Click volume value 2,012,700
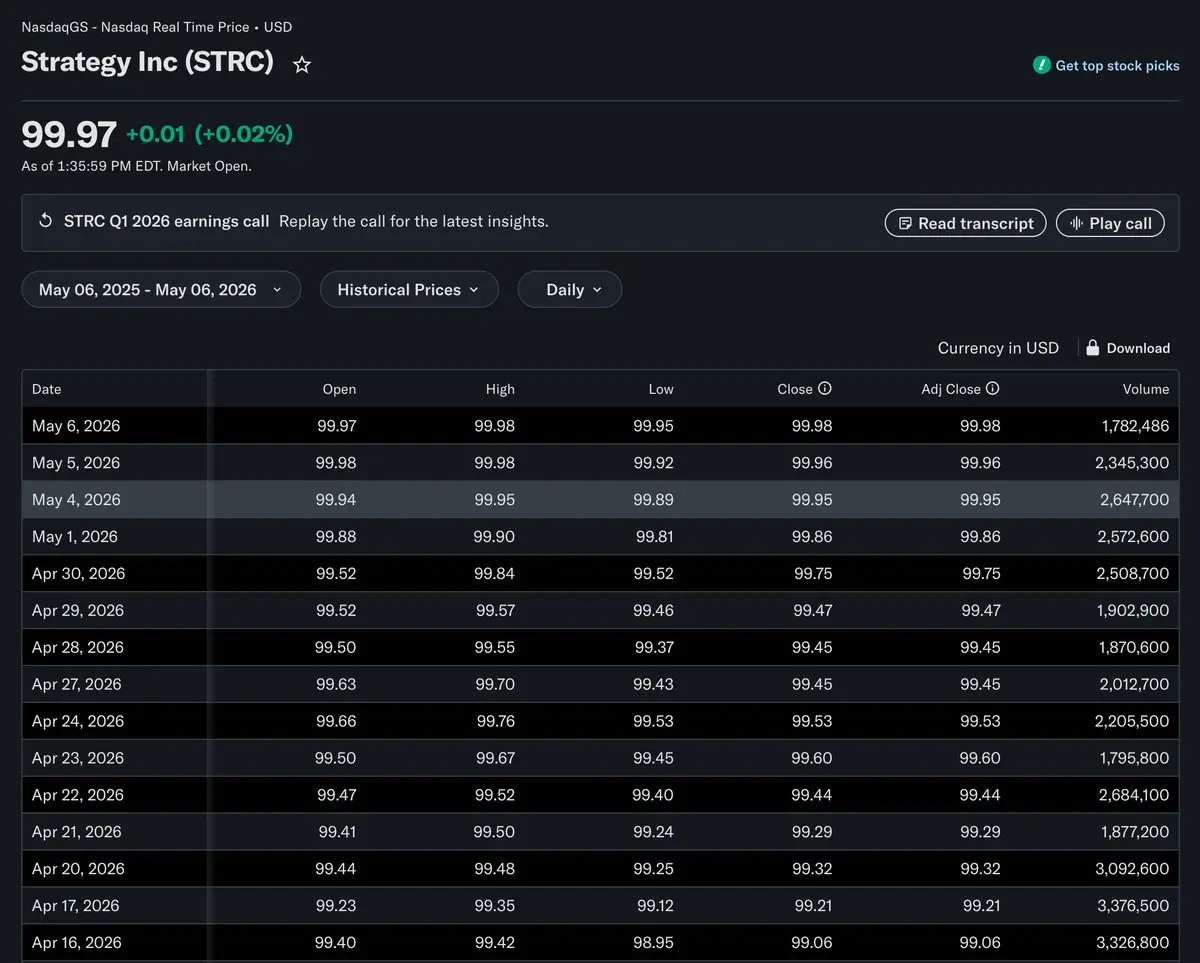Screen dimensions: 1200x963 (x=1132, y=685)
